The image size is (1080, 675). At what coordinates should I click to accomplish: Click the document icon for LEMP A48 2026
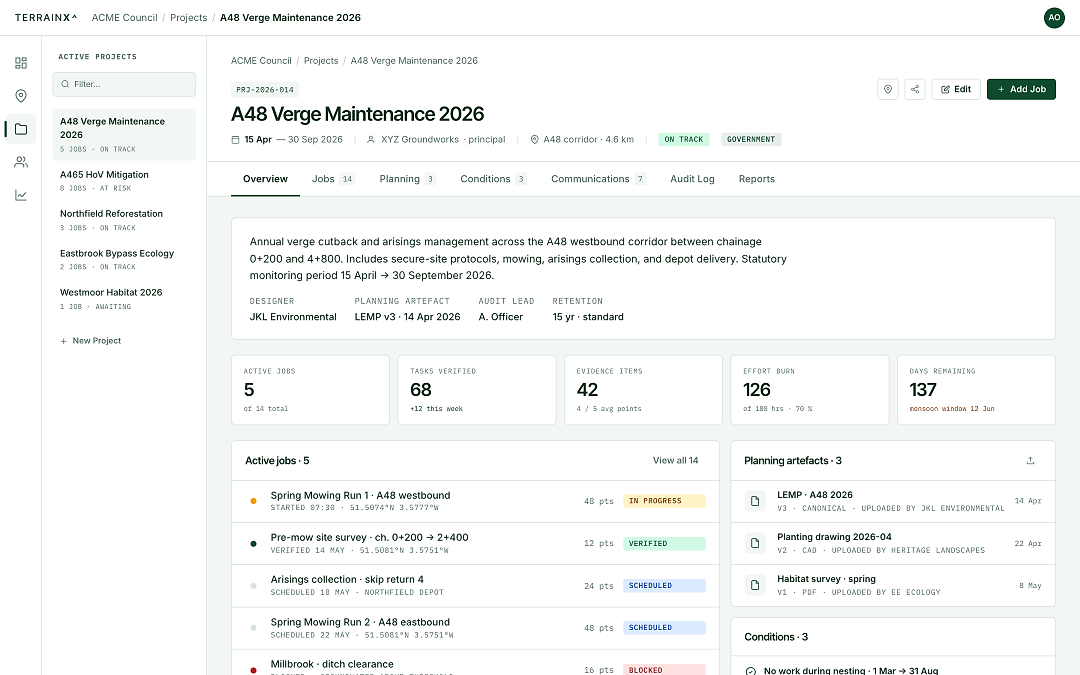click(755, 501)
